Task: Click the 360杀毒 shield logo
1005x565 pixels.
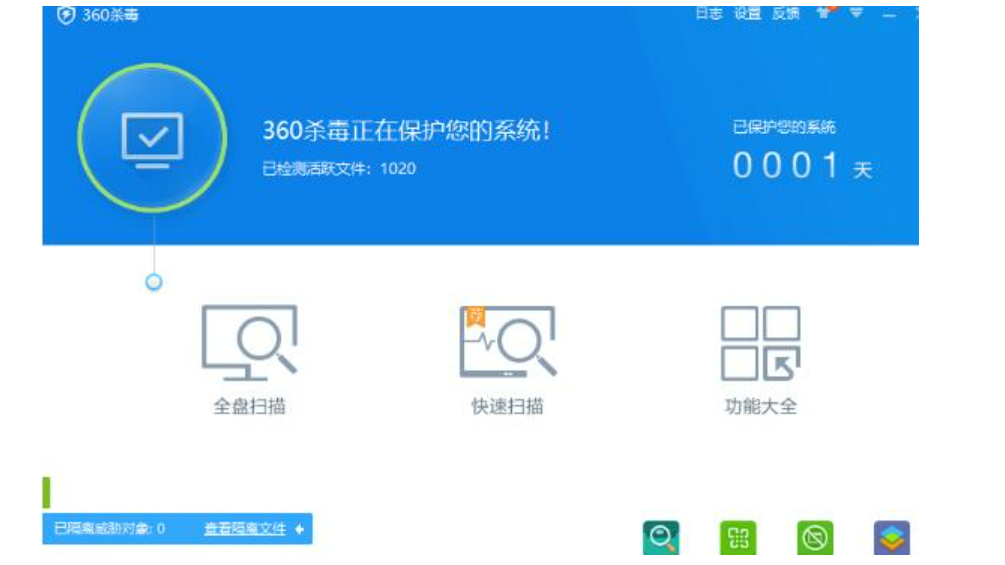Action: tap(67, 15)
